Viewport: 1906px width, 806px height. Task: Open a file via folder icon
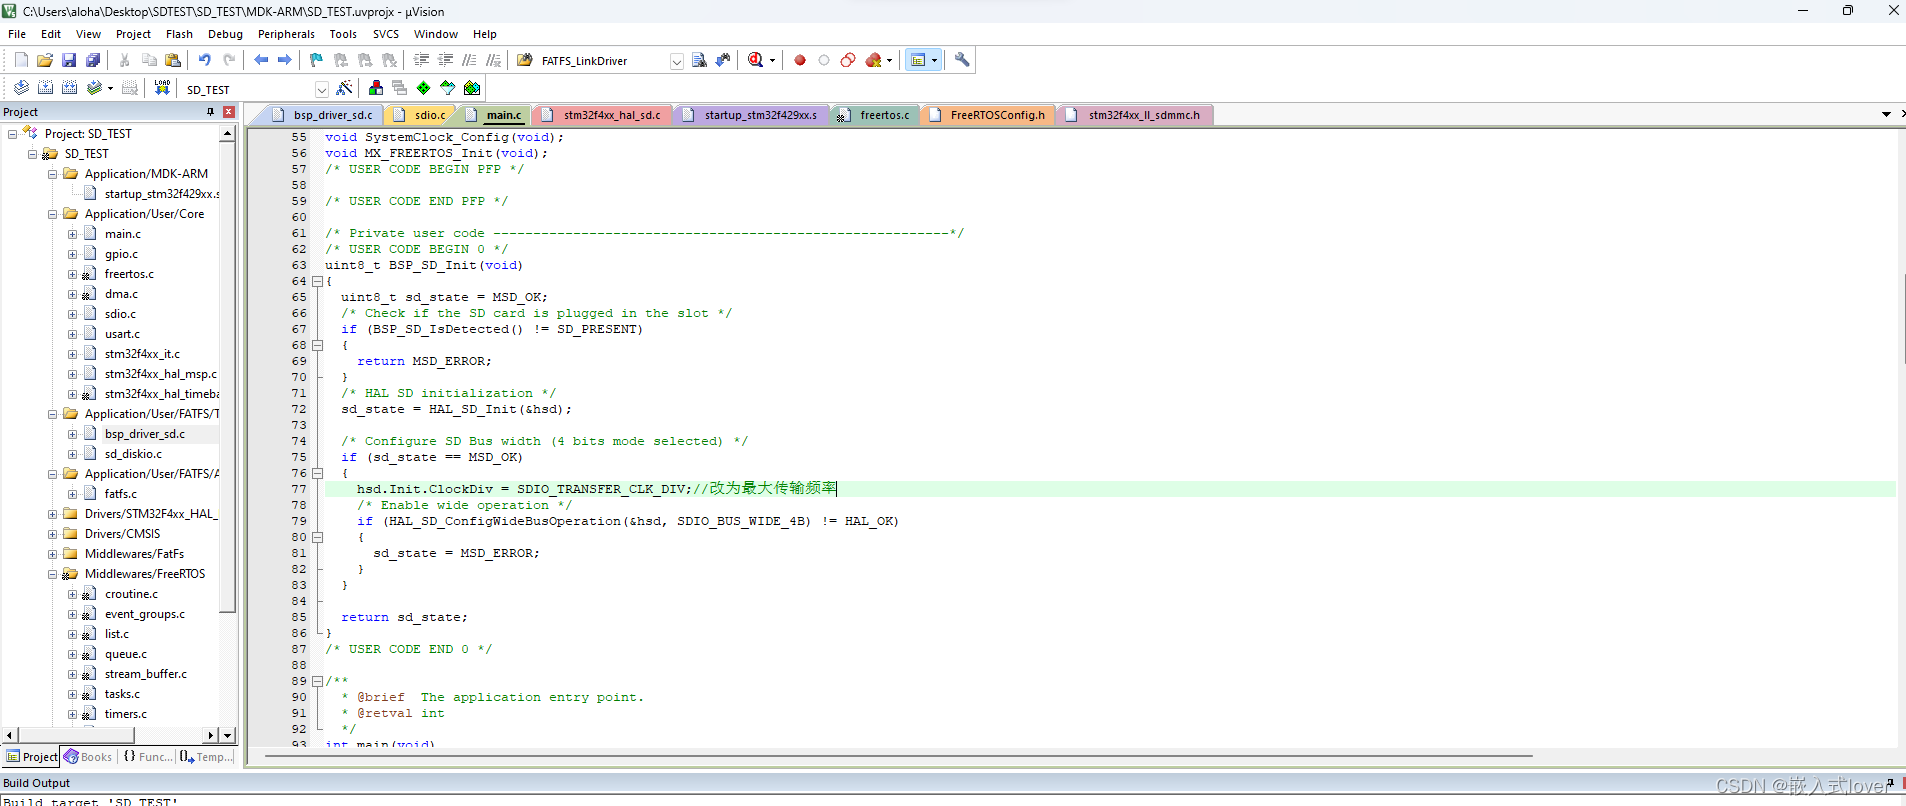pos(45,60)
